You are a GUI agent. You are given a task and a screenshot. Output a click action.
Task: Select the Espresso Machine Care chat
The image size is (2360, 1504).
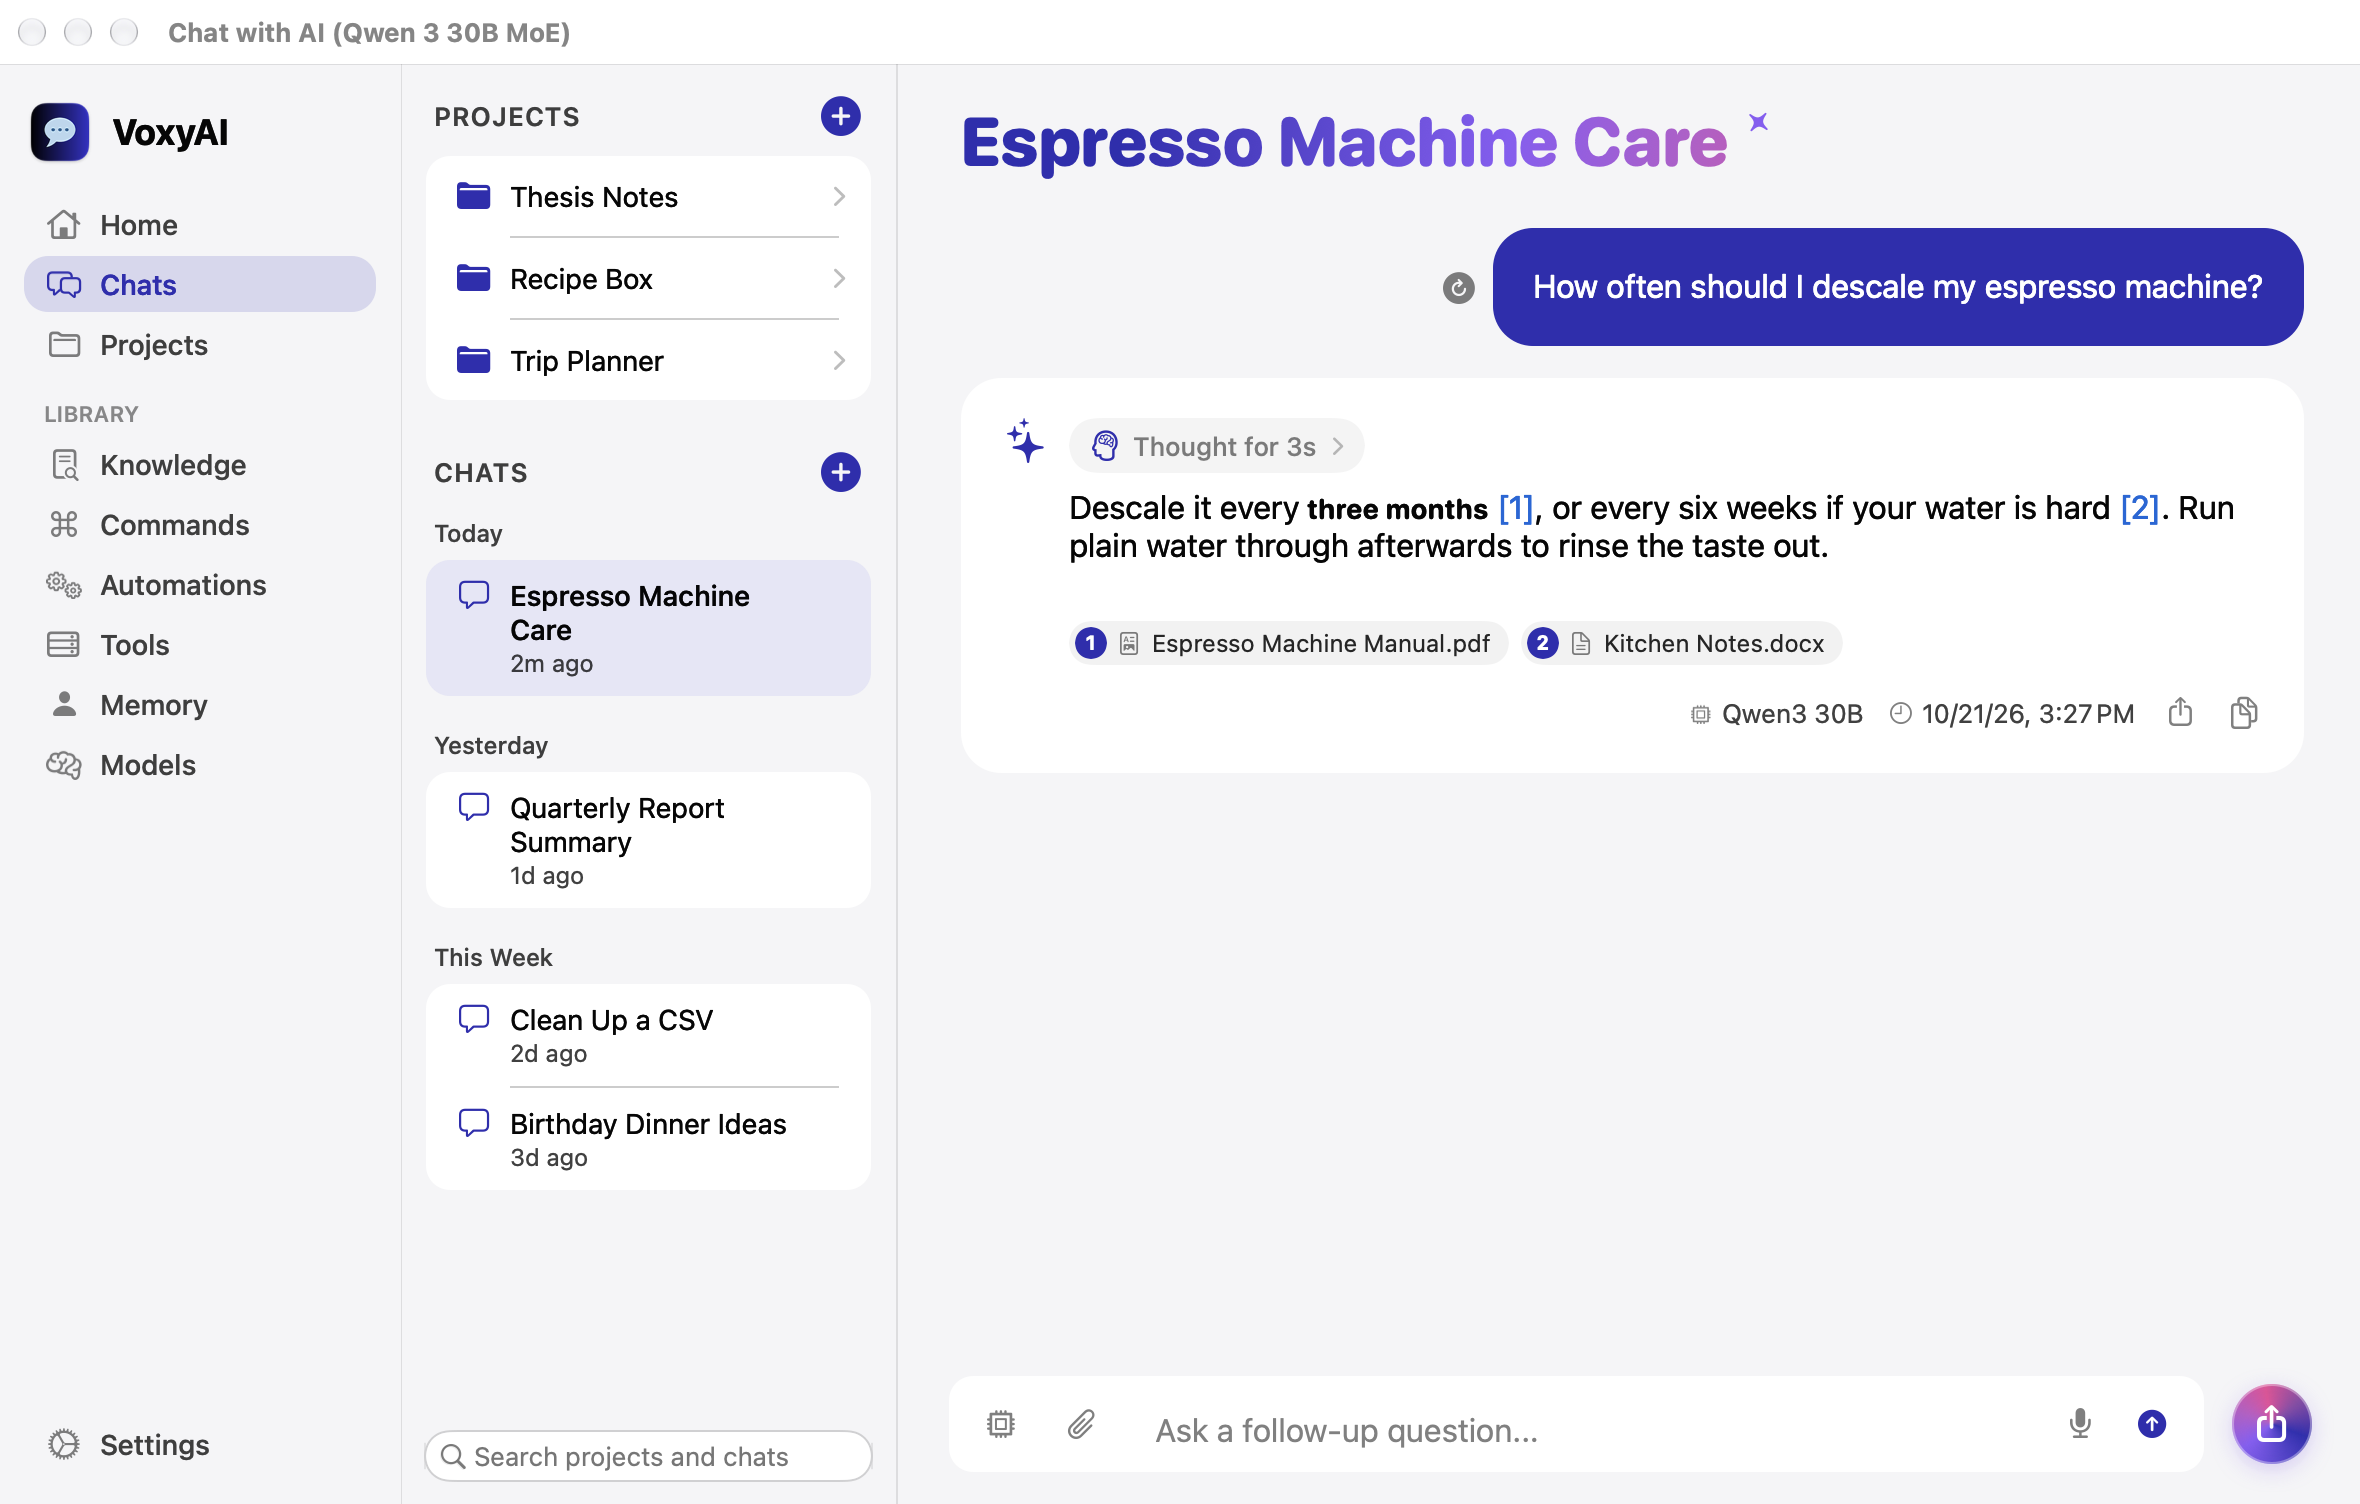tap(648, 628)
